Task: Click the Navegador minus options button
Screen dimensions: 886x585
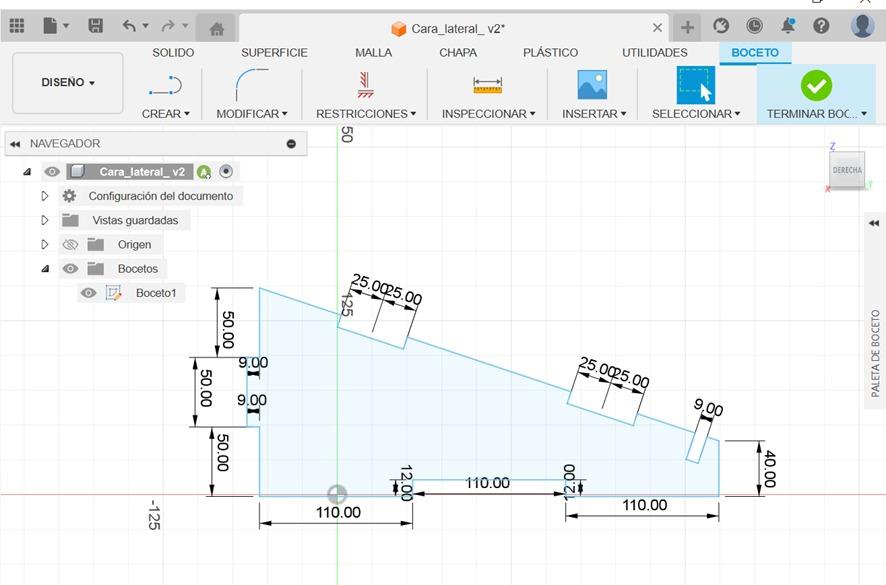Action: 291,144
